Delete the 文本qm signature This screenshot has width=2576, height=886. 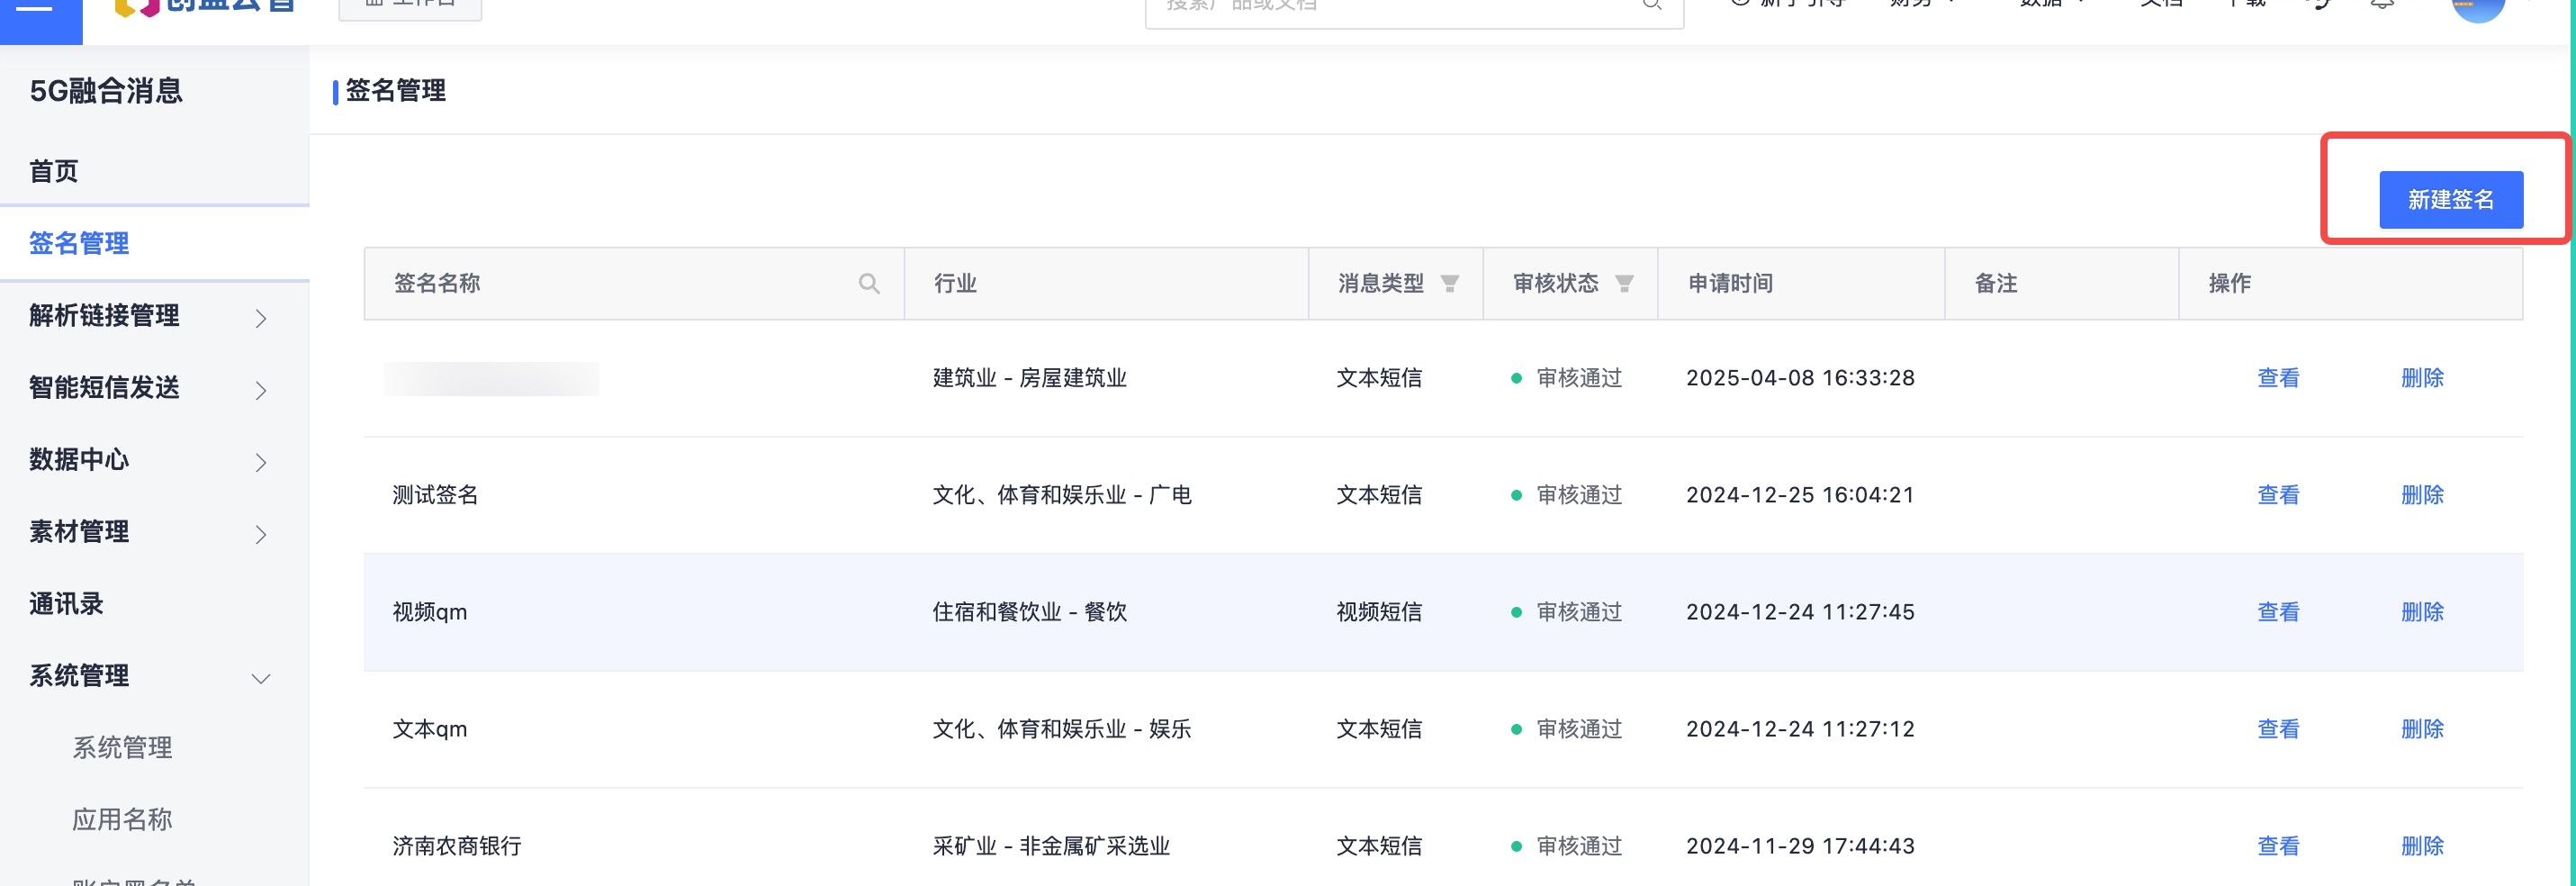click(x=2421, y=729)
